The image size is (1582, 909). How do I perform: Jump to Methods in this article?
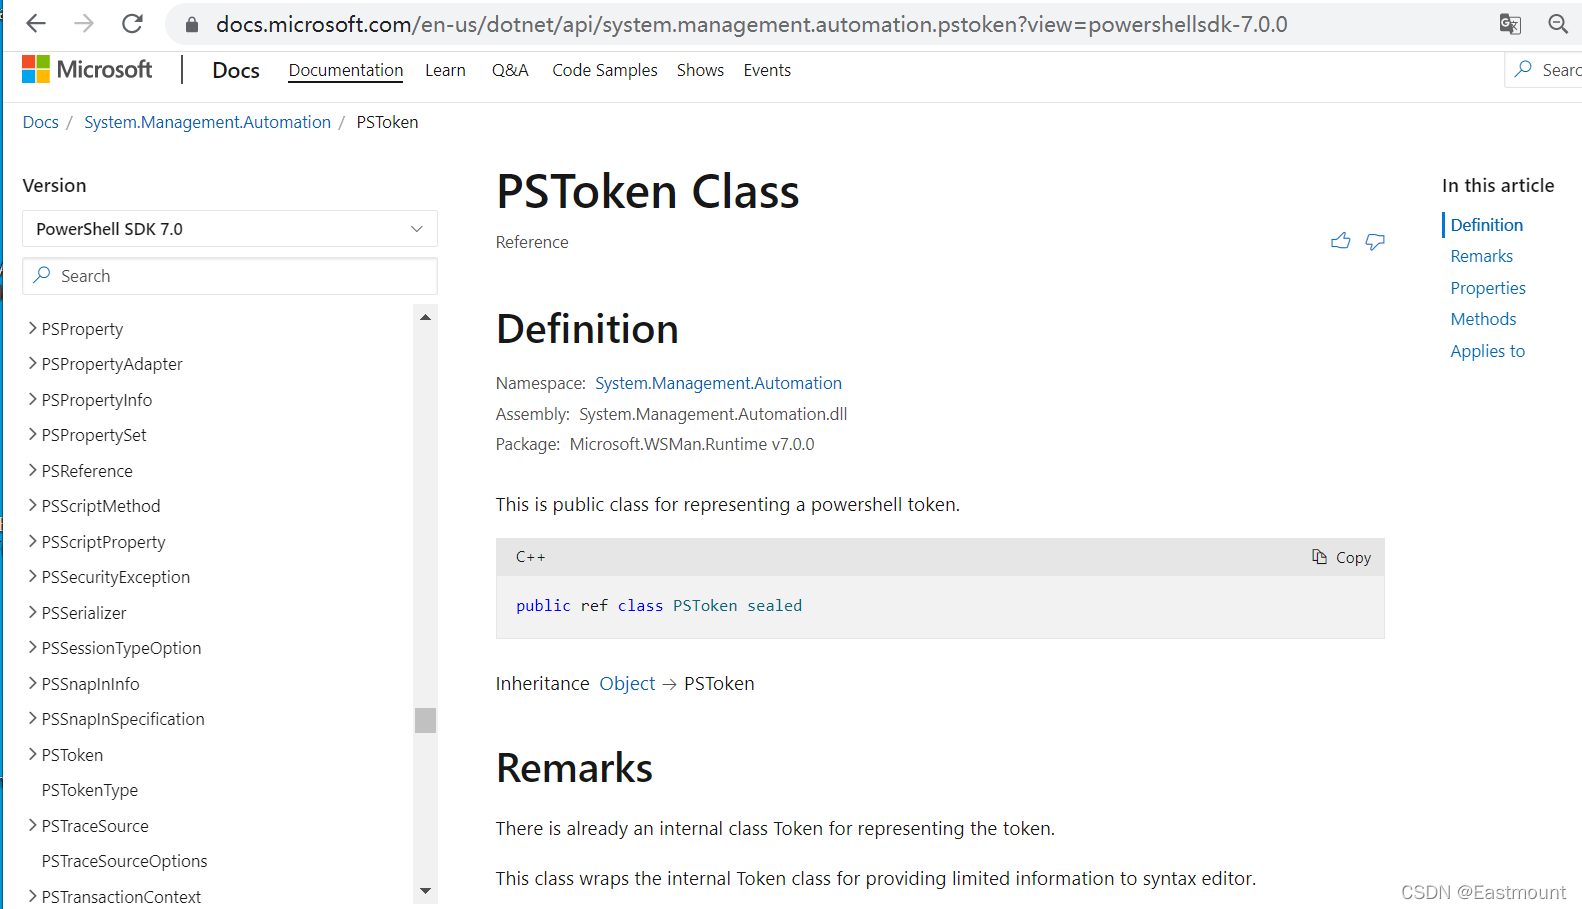tap(1483, 319)
